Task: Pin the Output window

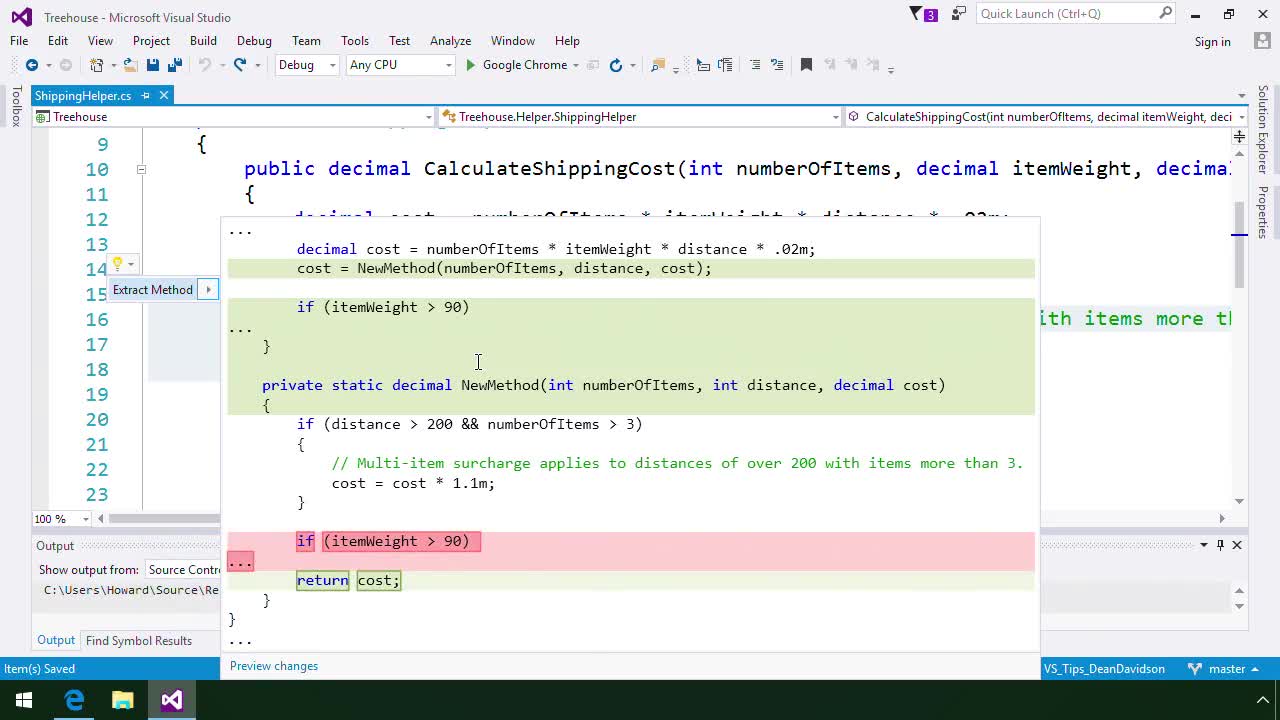Action: click(1219, 545)
